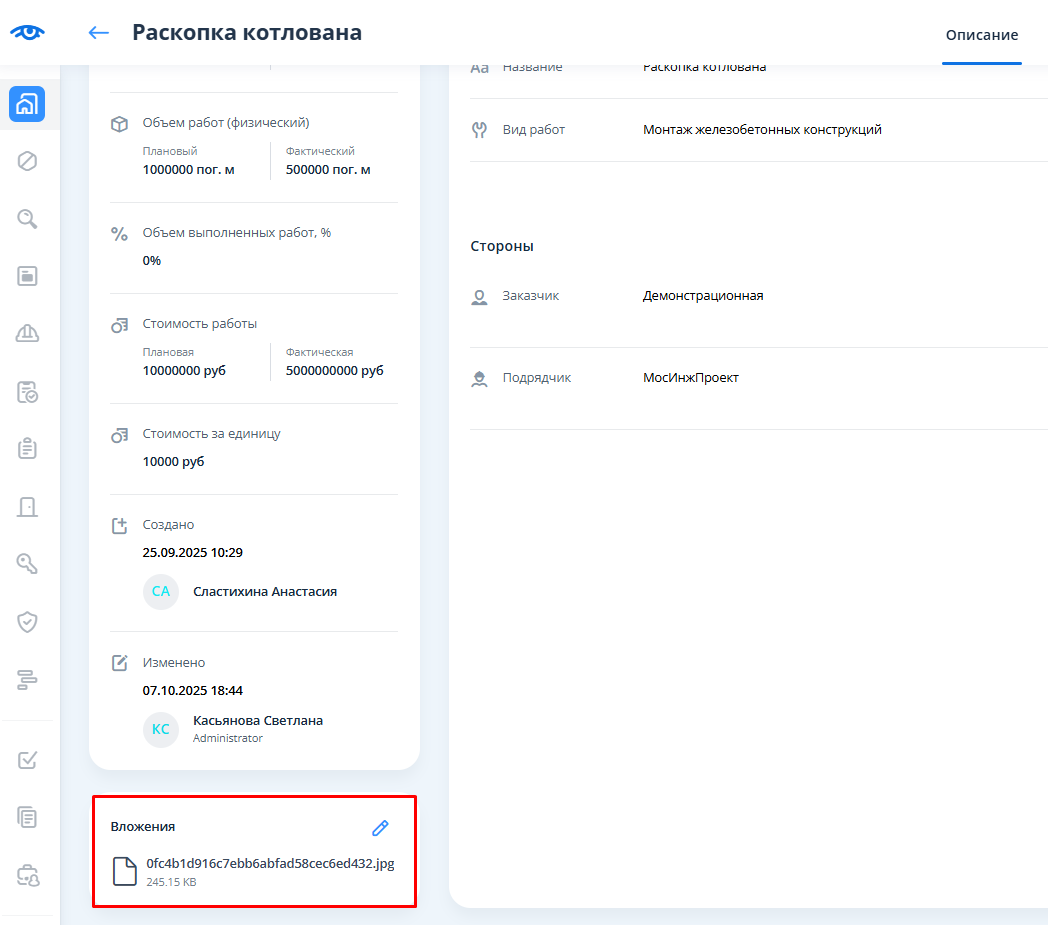Click the shield checkmark icon in sidebar
This screenshot has width=1048, height=925.
[27, 622]
